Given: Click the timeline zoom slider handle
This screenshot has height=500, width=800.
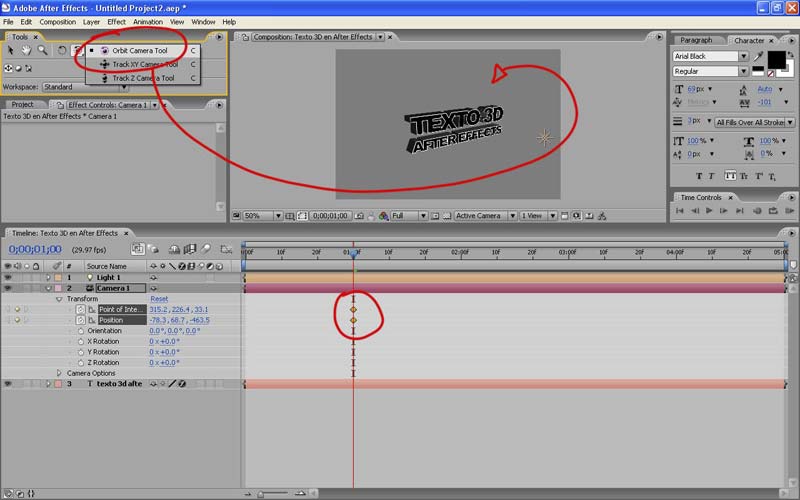Looking at the screenshot, I should (261, 494).
